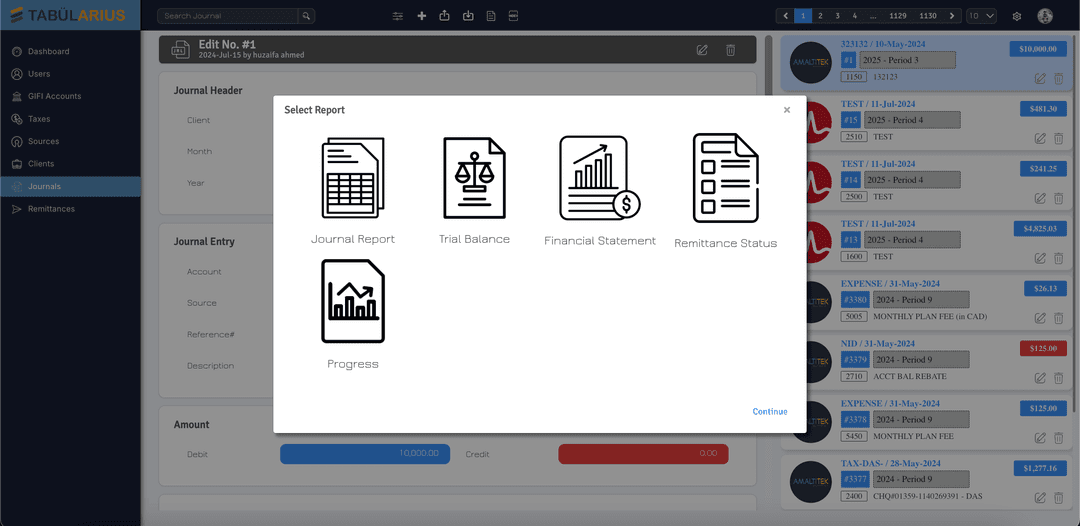
Task: Open Remittances in sidebar
Action: (70, 209)
